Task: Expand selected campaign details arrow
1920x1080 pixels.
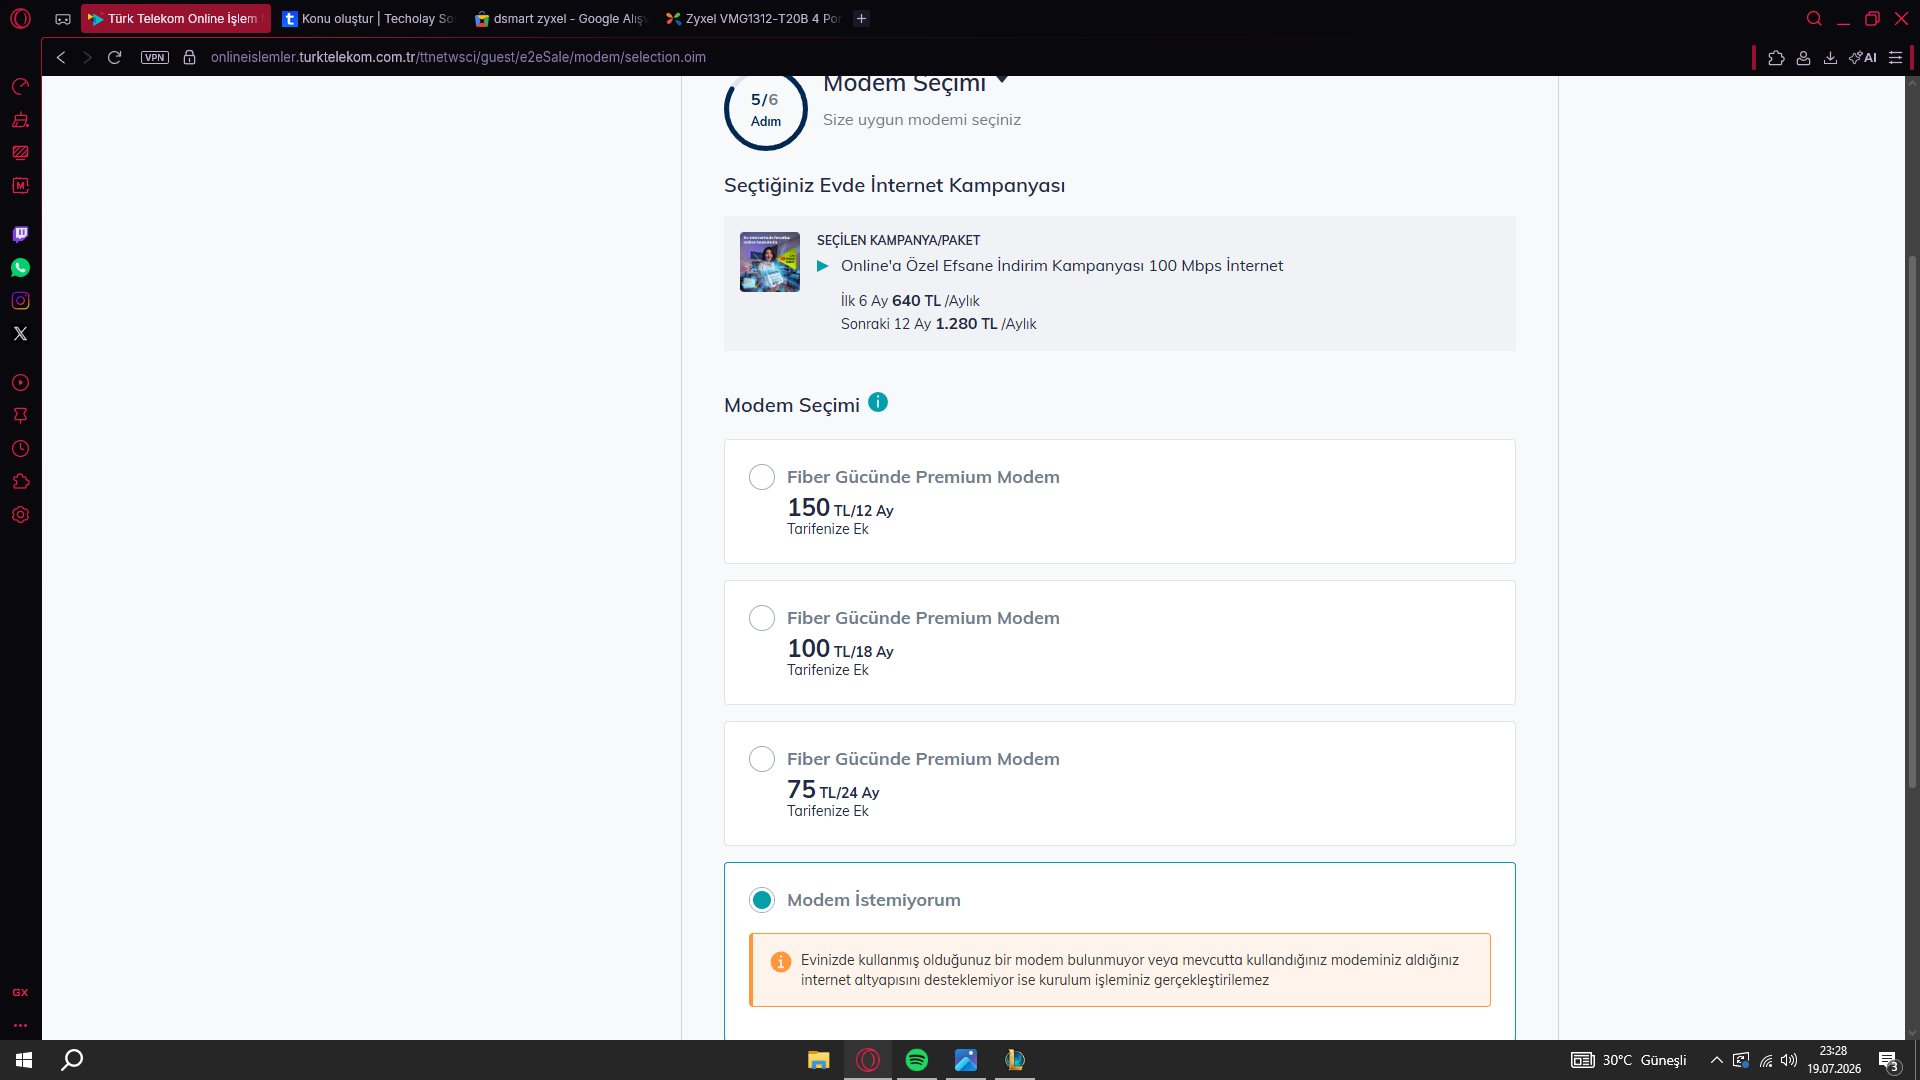Action: tap(823, 266)
